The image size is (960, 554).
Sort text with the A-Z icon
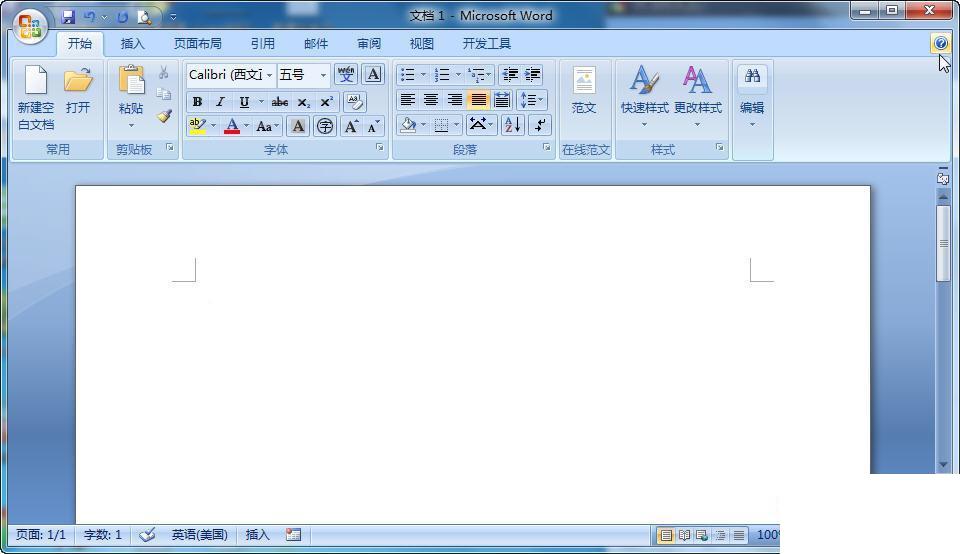click(x=512, y=125)
